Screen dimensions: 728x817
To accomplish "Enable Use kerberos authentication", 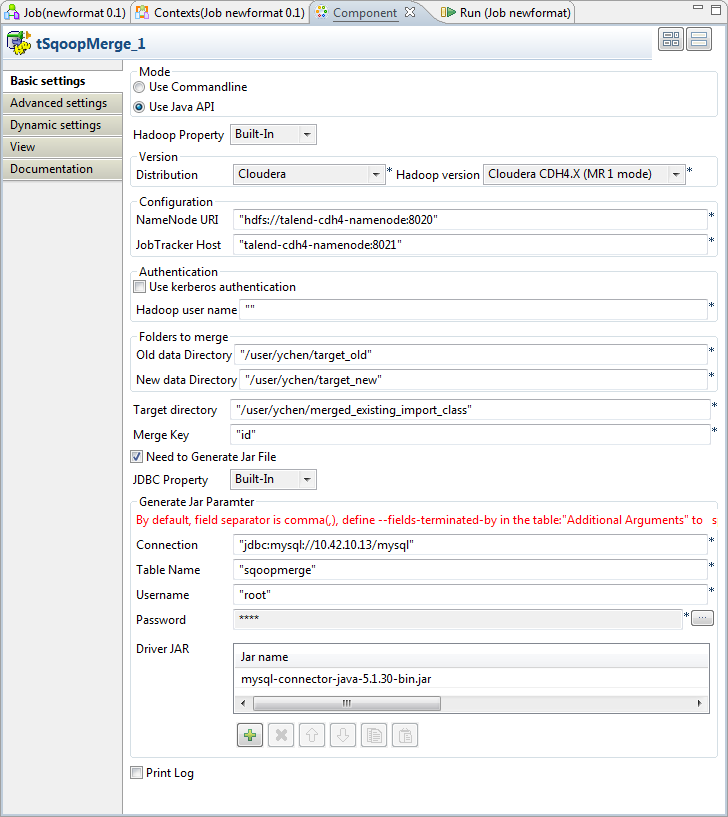I will coord(139,287).
